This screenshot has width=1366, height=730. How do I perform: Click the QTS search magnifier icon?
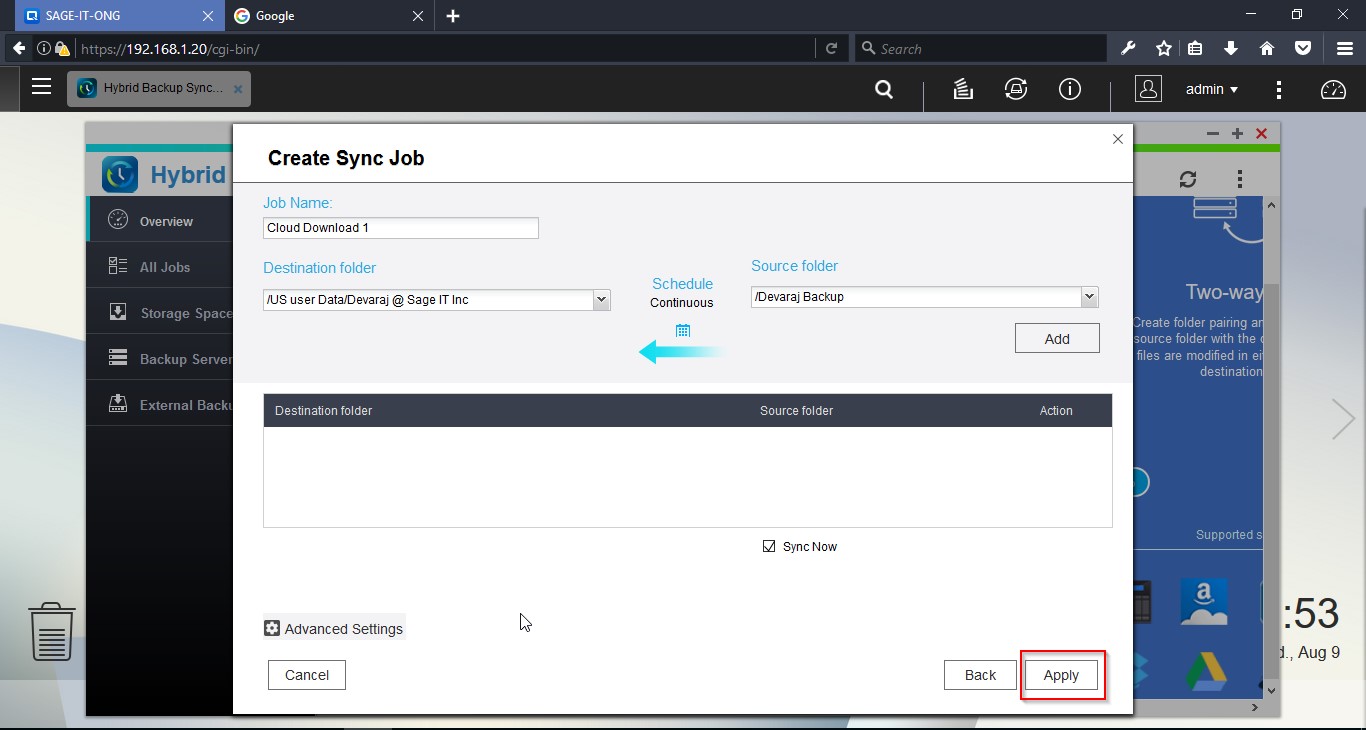coord(884,89)
